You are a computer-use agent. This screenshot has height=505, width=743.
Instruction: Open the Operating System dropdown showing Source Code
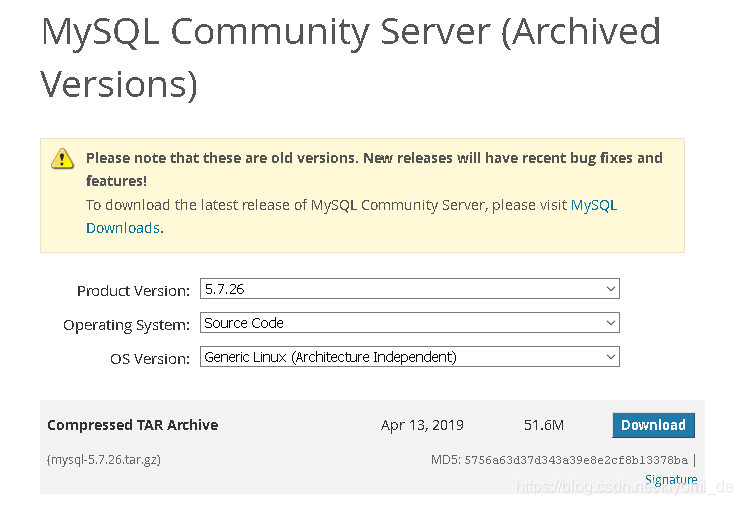pos(409,323)
